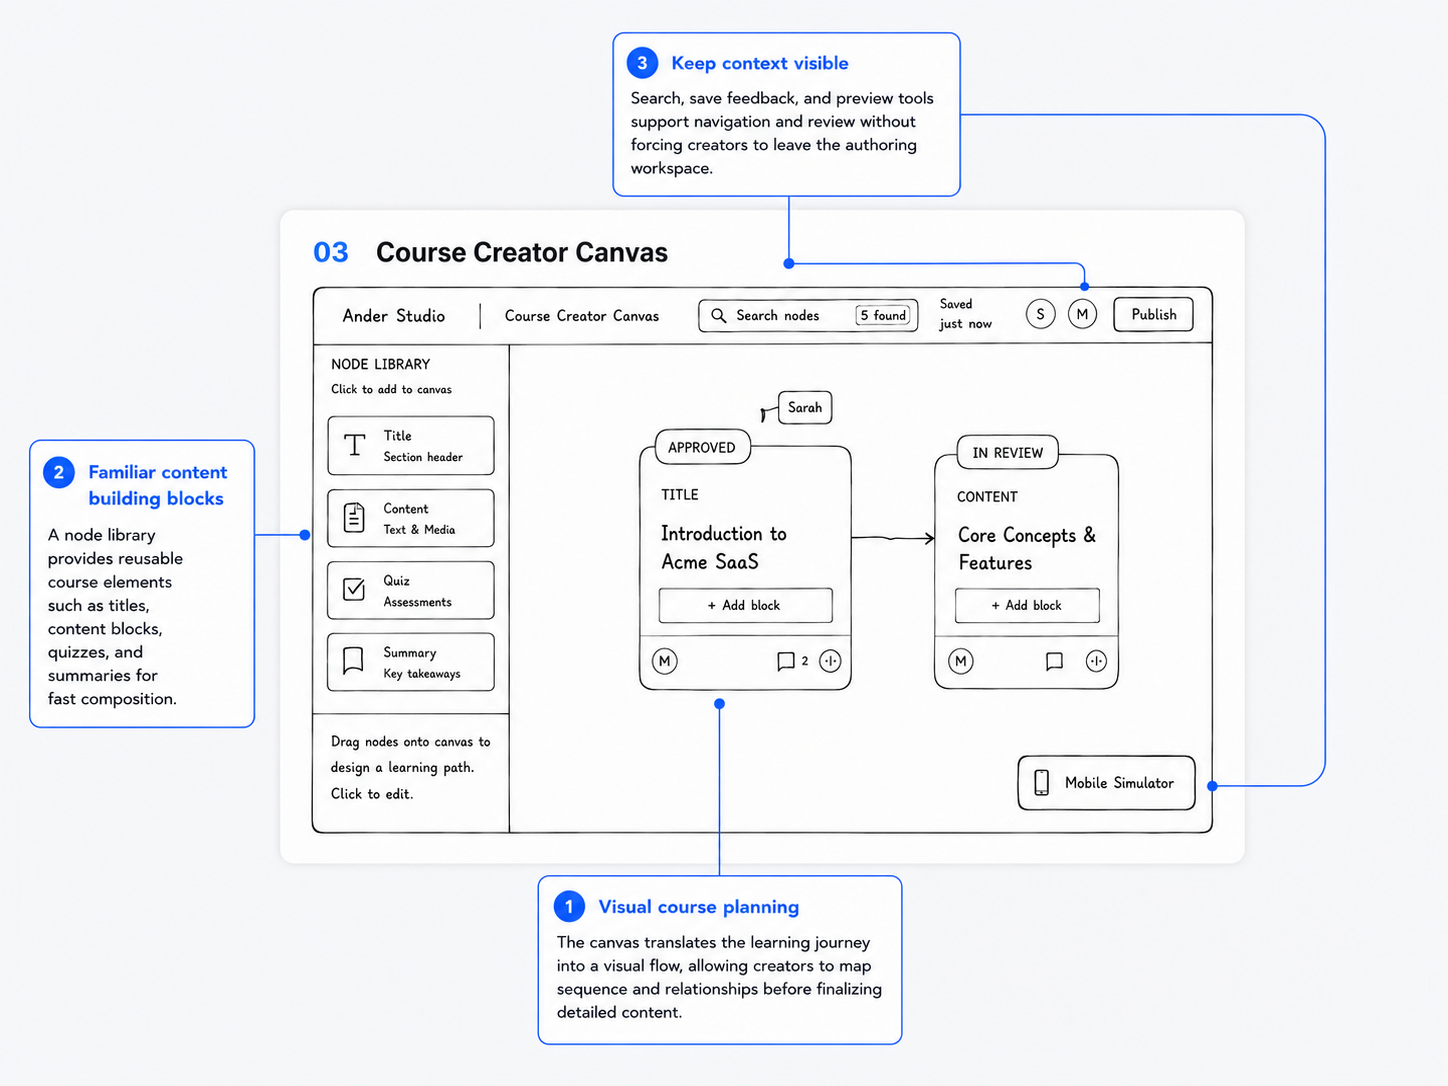Image resolution: width=1448 pixels, height=1086 pixels.
Task: Click the 5 found results badge
Action: [x=883, y=316]
